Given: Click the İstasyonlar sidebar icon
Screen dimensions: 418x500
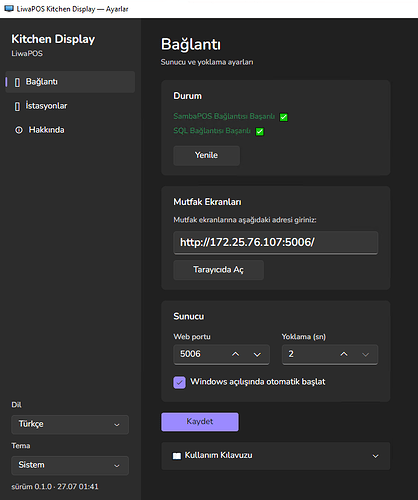Looking at the screenshot, I should coord(17,106).
